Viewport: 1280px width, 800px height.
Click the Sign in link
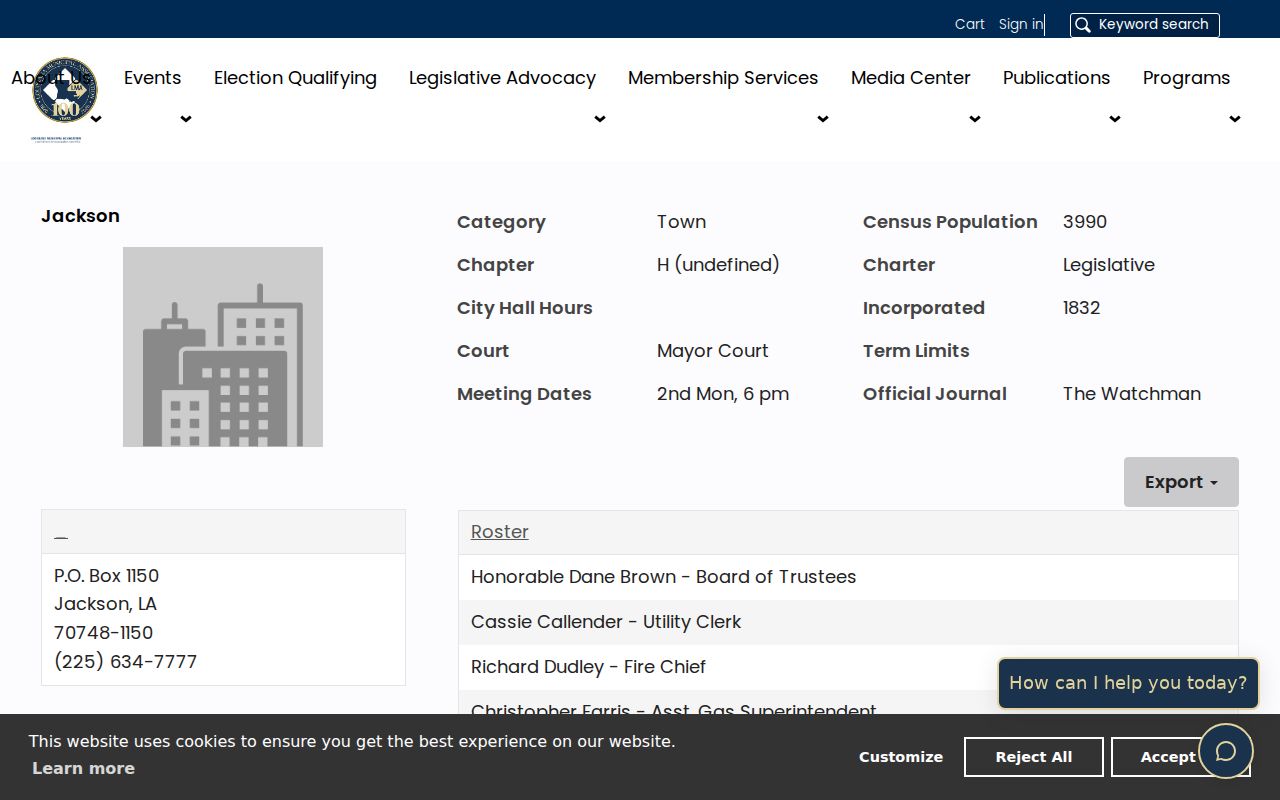(1020, 24)
